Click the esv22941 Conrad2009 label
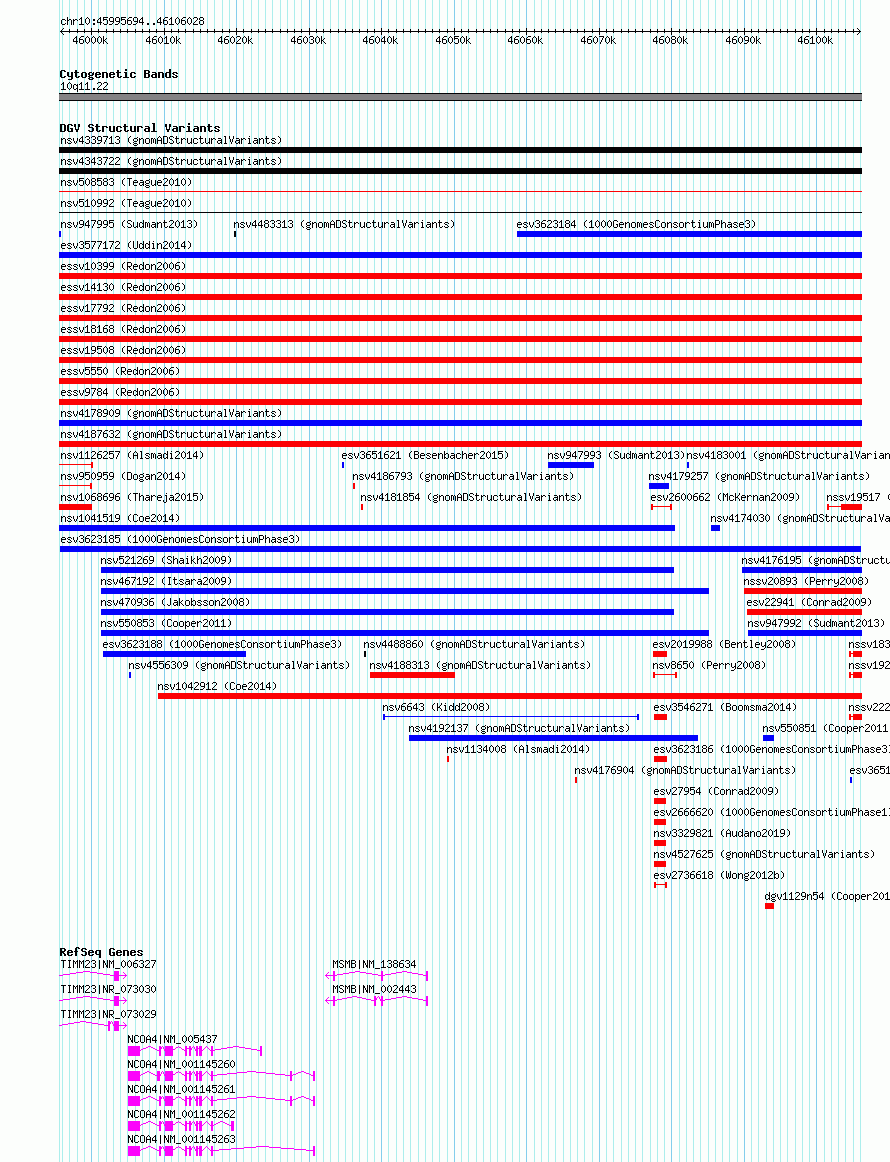Image resolution: width=890 pixels, height=1162 pixels. 809,602
